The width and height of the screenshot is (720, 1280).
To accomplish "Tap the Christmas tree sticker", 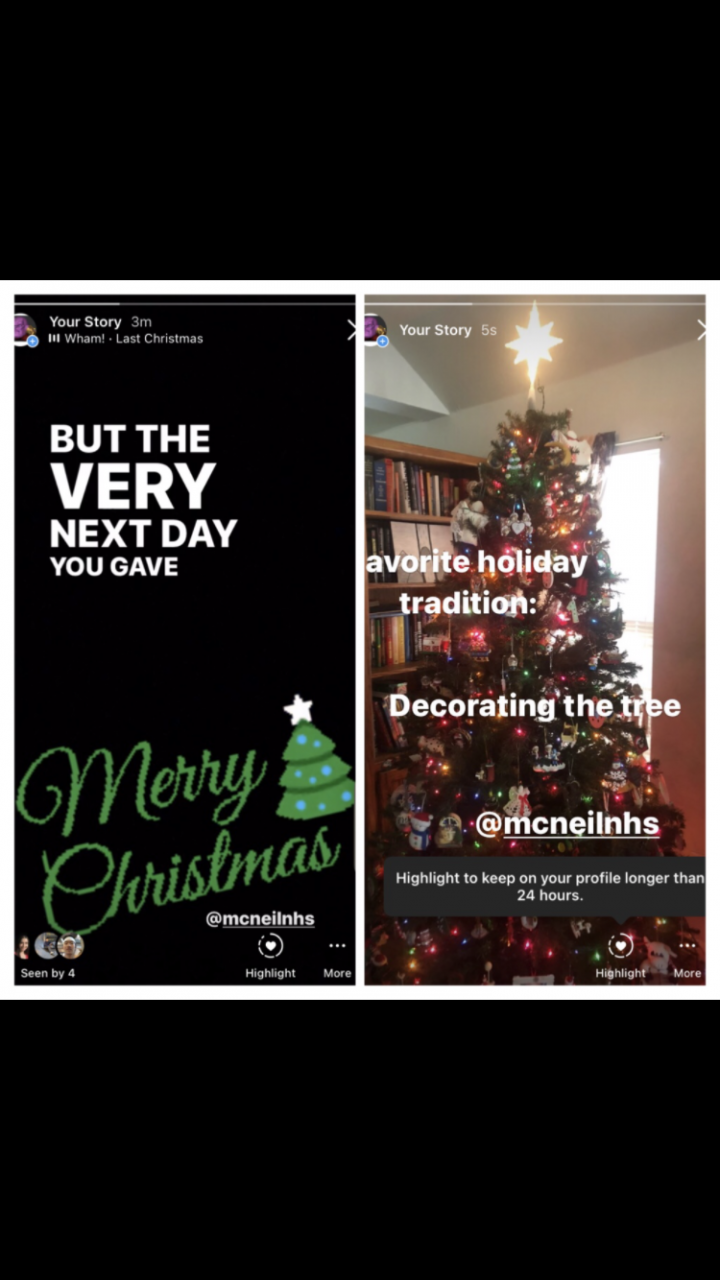I will 314,757.
